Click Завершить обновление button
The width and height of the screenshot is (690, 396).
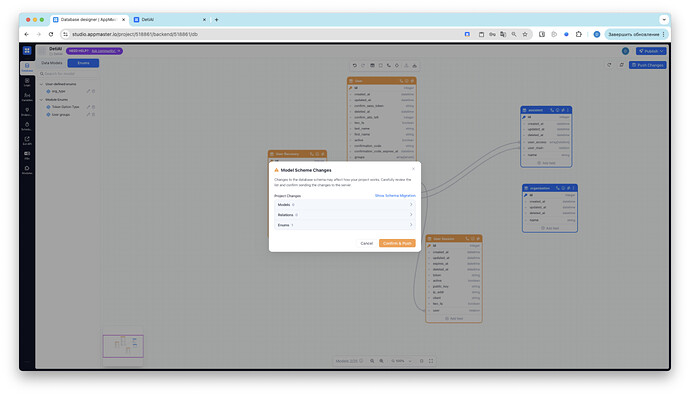tap(636, 34)
